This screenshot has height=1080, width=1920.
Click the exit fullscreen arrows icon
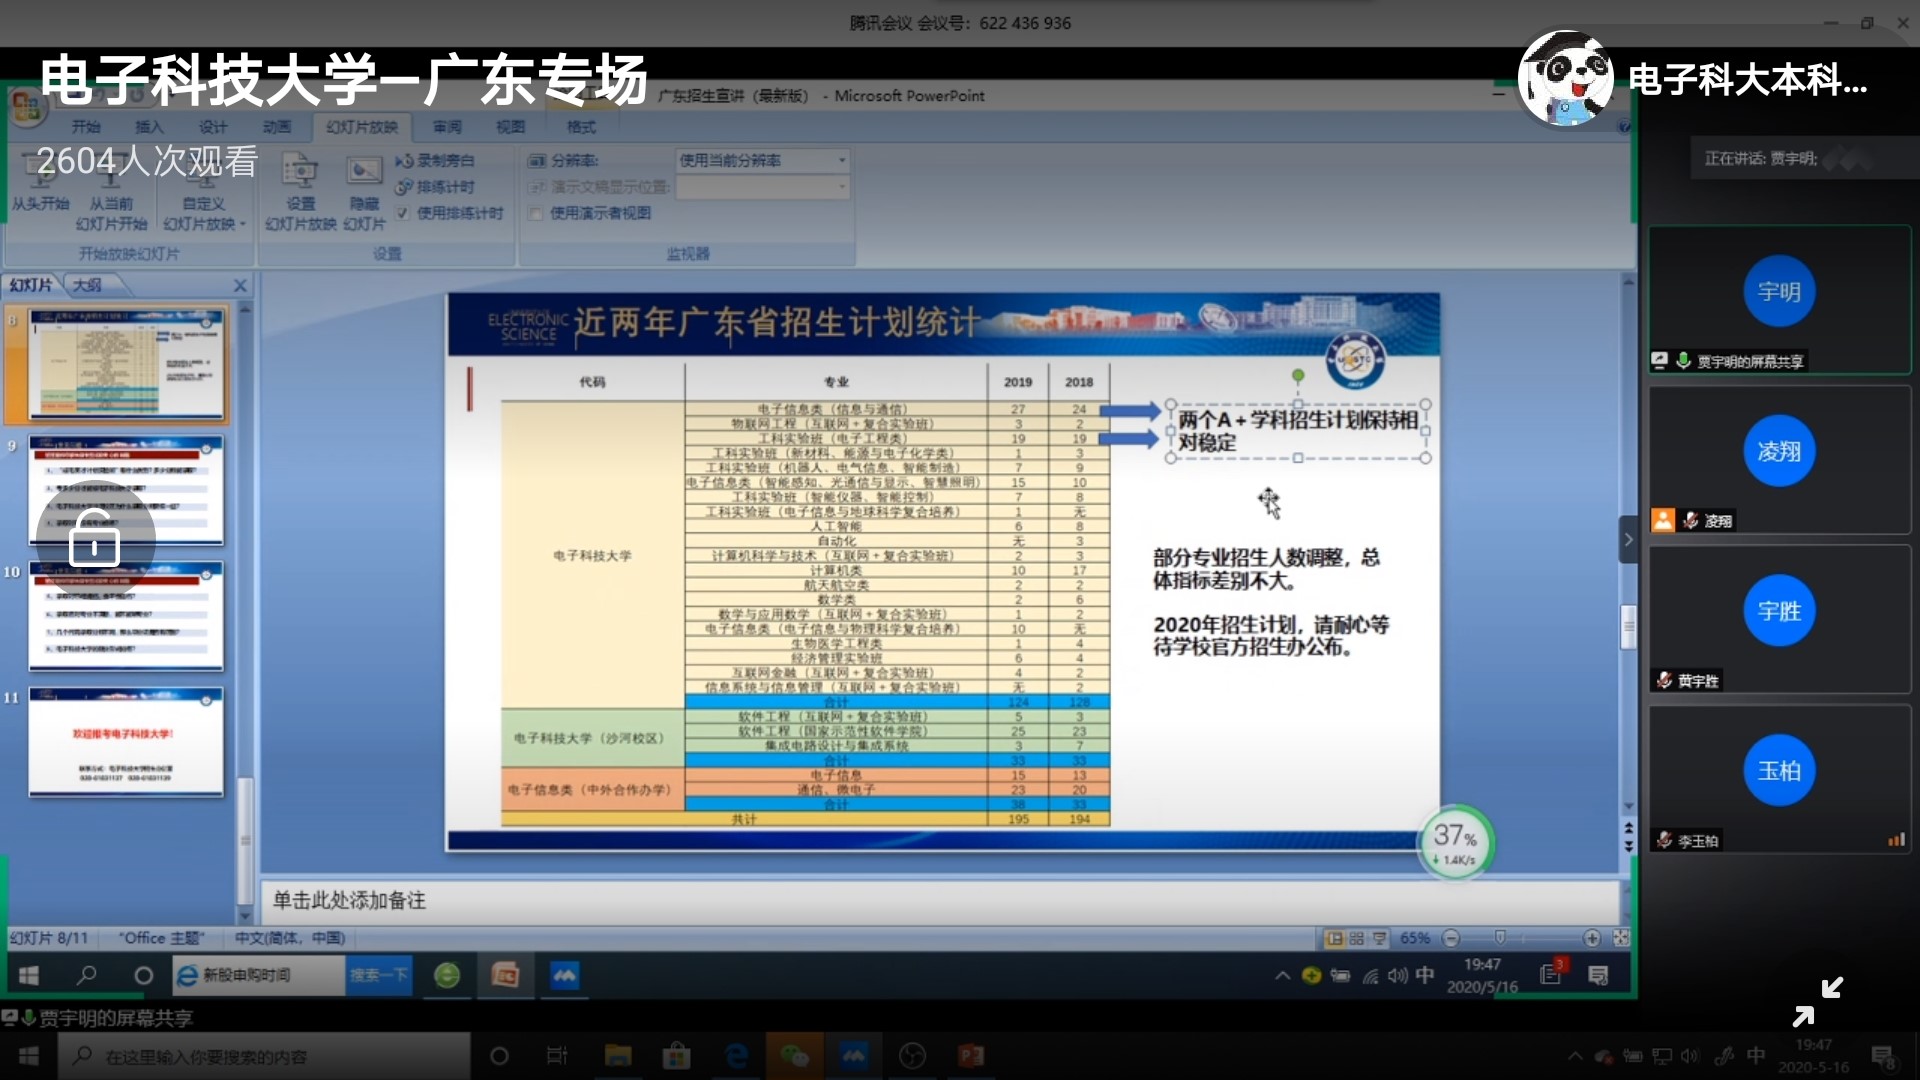tap(1817, 1002)
